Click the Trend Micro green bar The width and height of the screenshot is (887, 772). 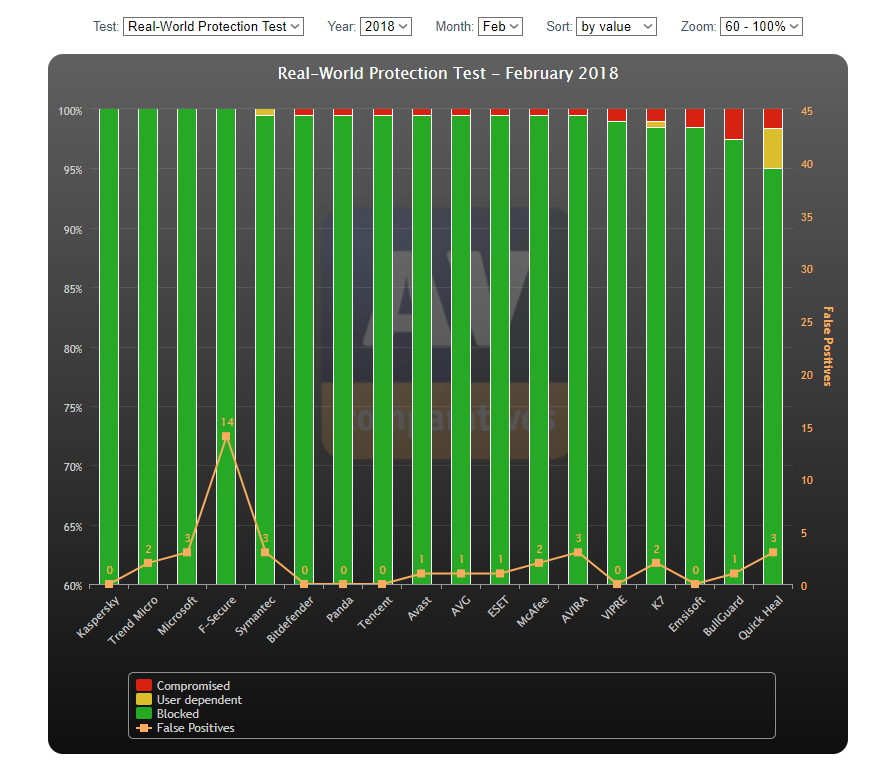[x=148, y=346]
